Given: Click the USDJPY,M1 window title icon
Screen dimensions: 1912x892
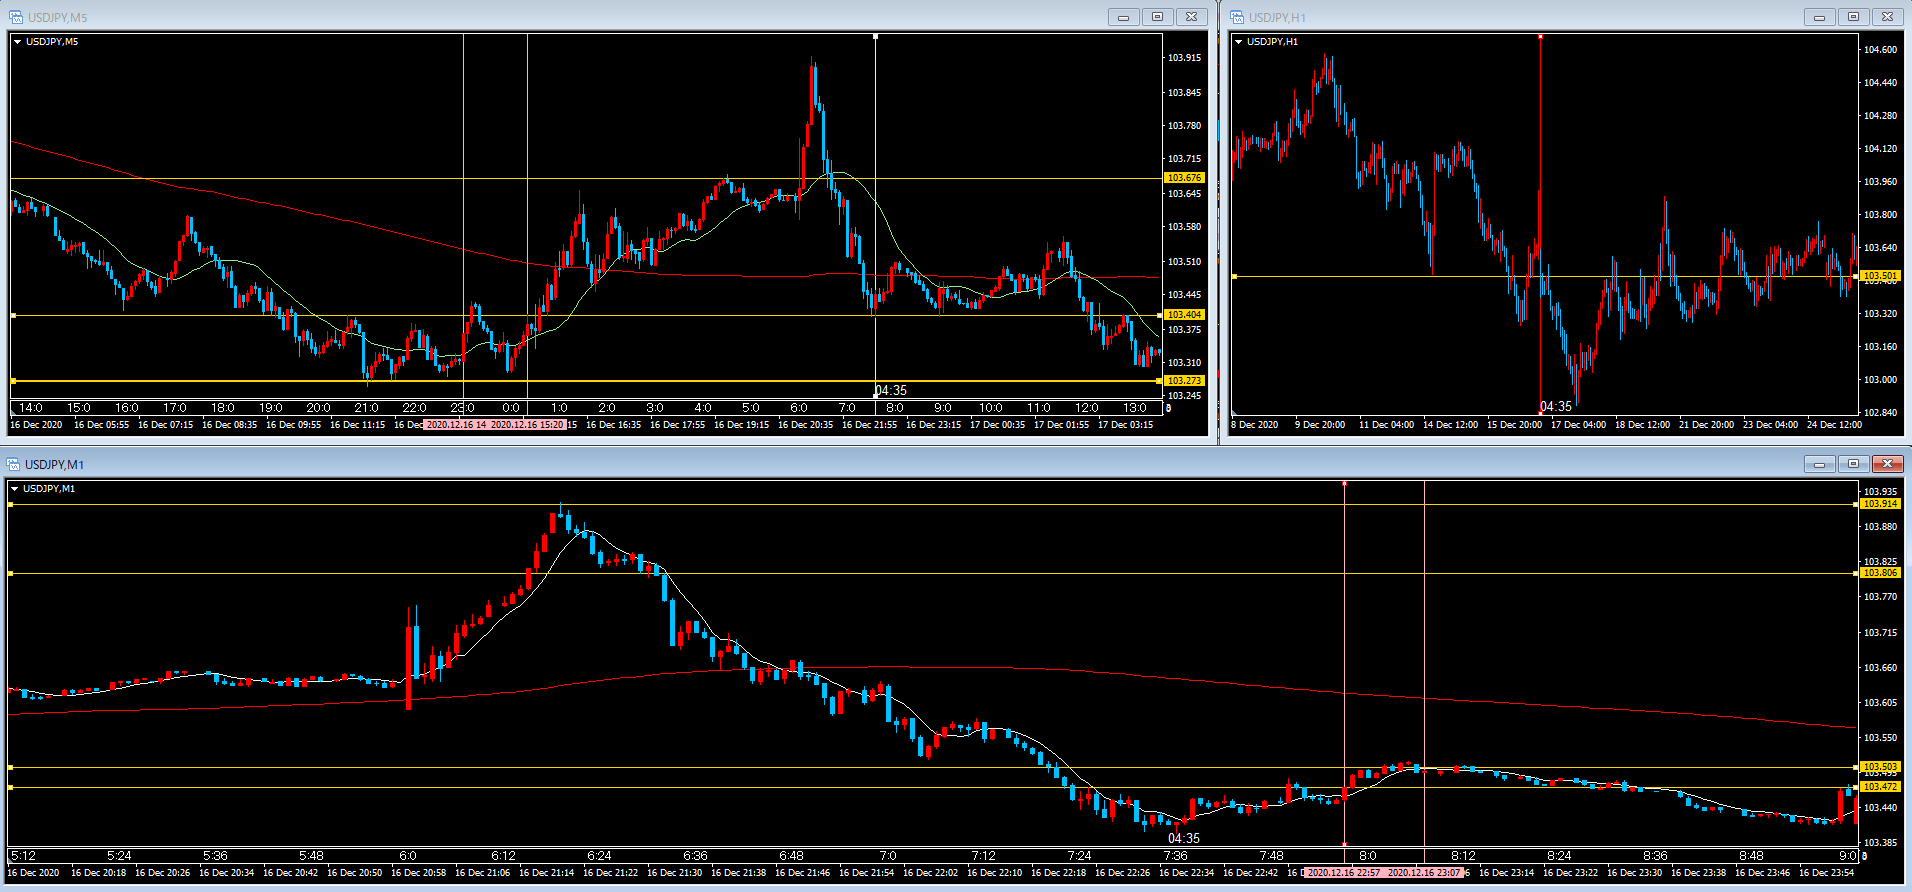Looking at the screenshot, I should [14, 464].
